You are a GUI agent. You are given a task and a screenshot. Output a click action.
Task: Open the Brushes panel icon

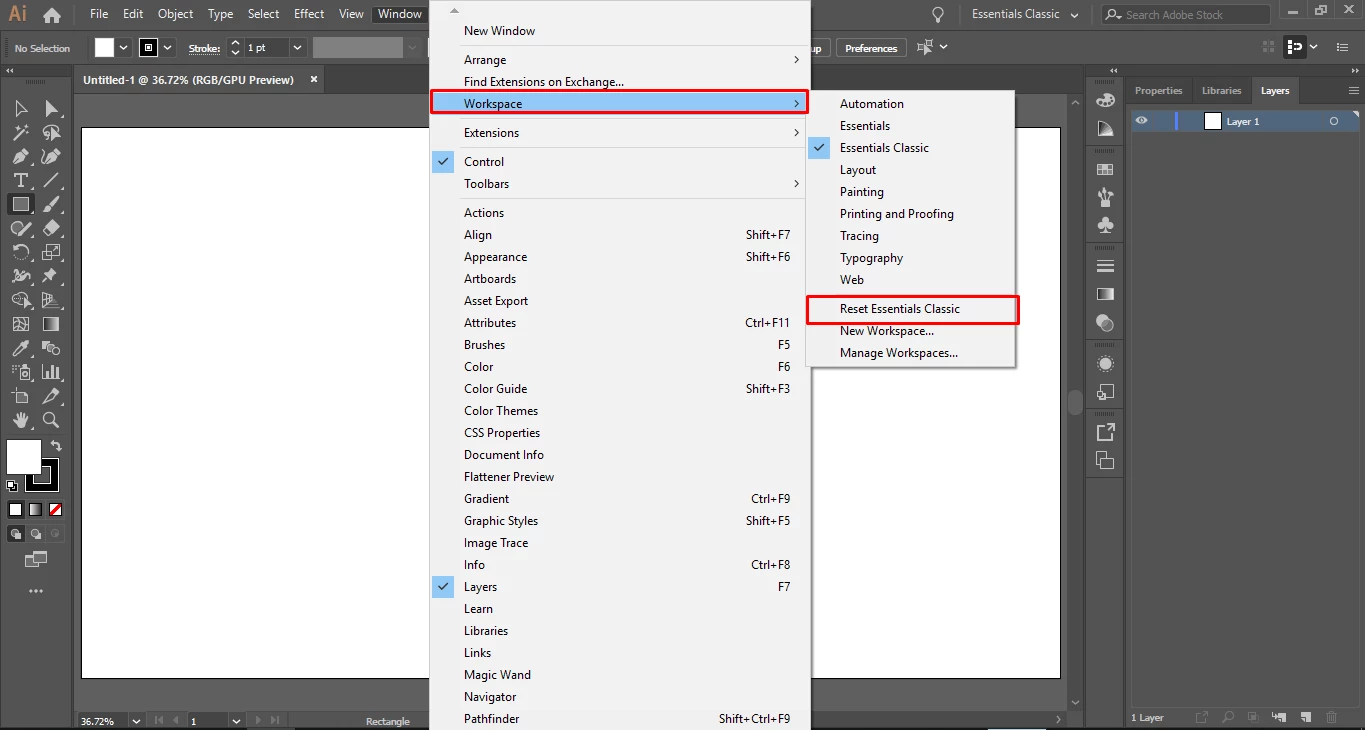click(x=1105, y=197)
